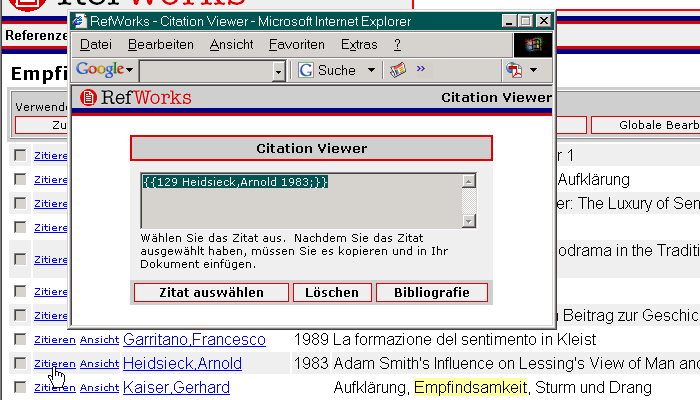Open the Extras menu
This screenshot has width=700, height=400.
pos(359,45)
